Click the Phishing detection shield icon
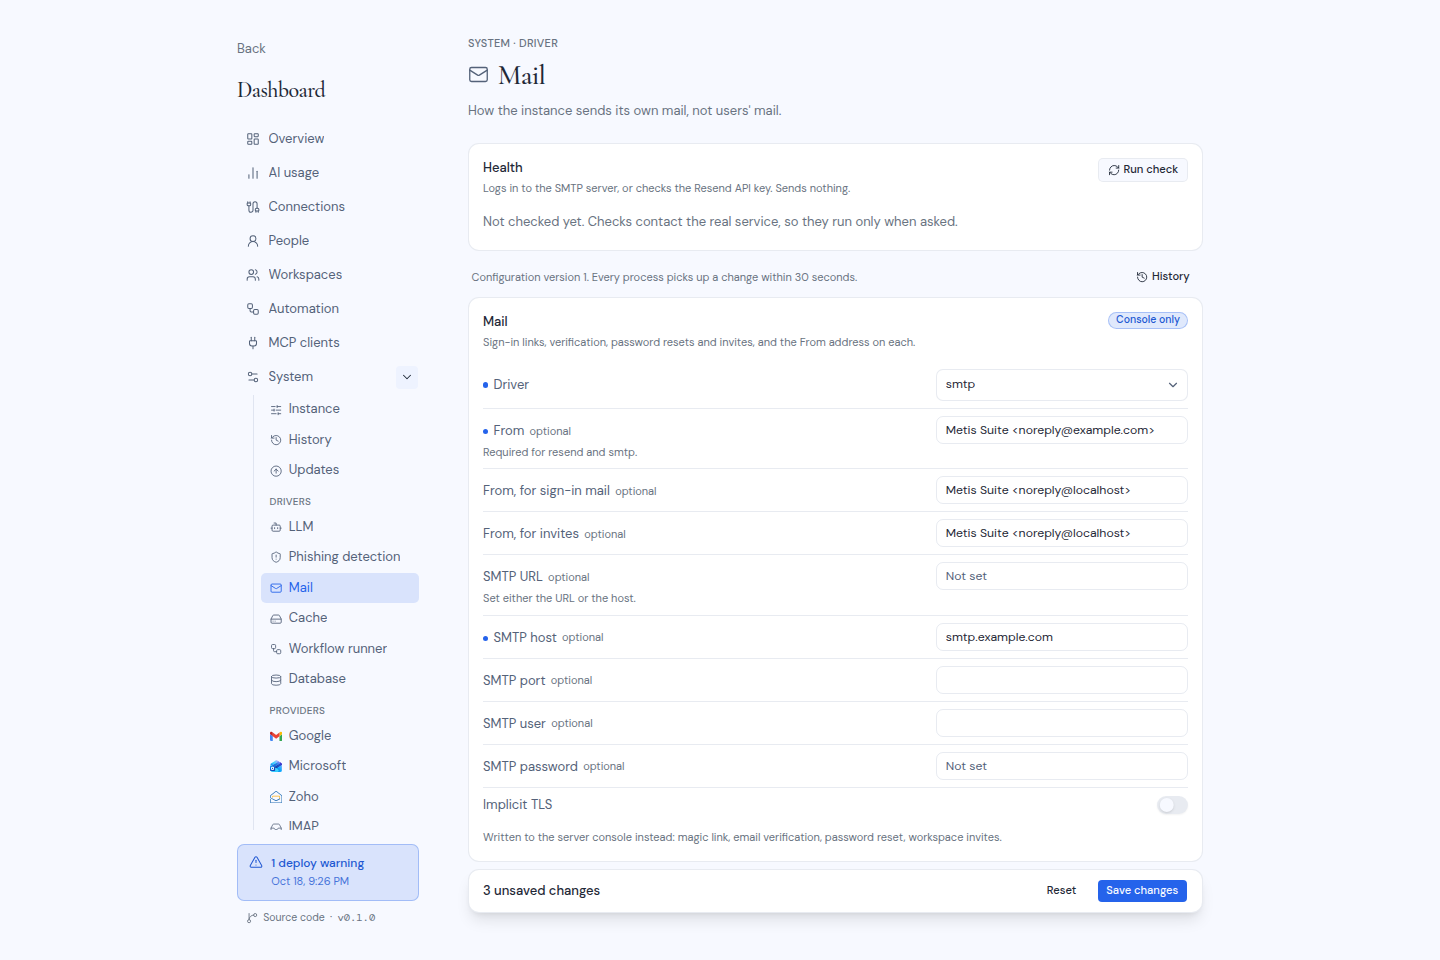Screen dimensions: 1440x960 [276, 557]
